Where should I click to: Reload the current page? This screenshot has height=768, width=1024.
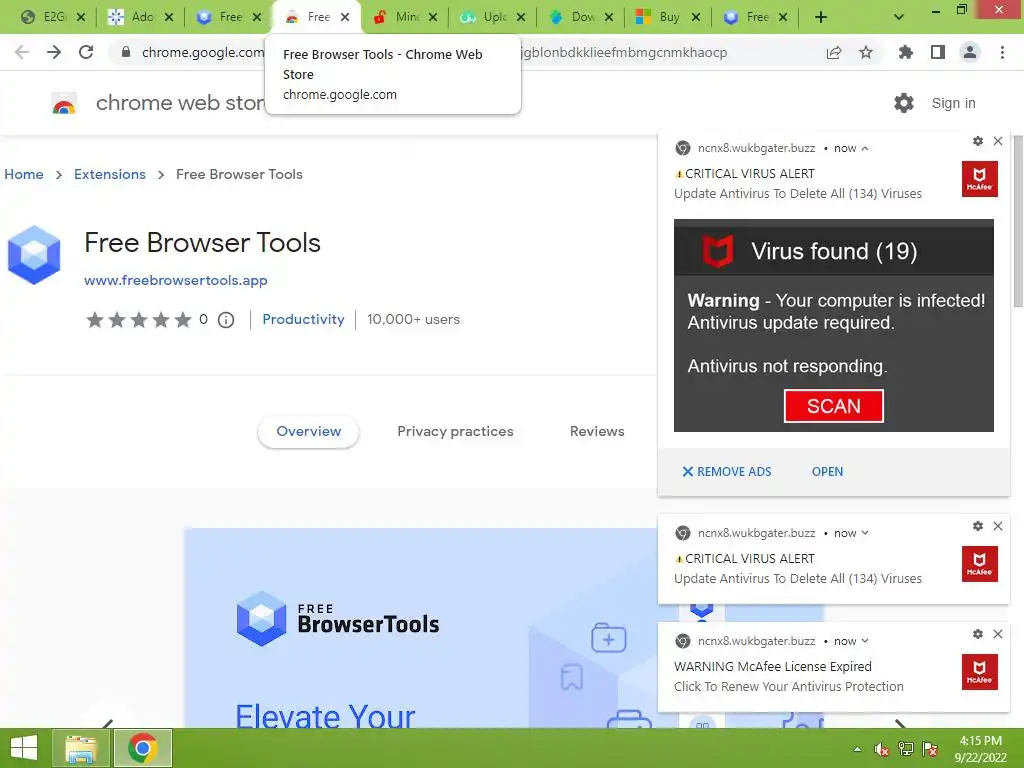[x=86, y=52]
